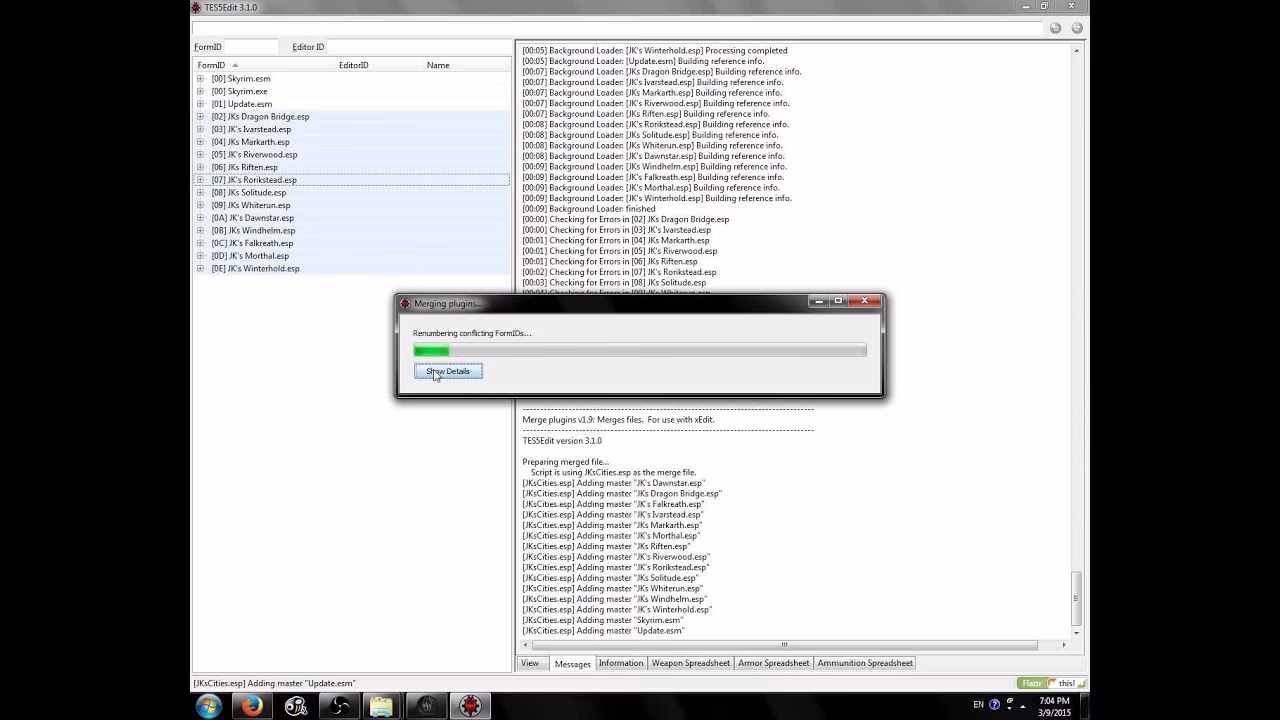Click the TES5Edit icon in the taskbar

pos(468,706)
